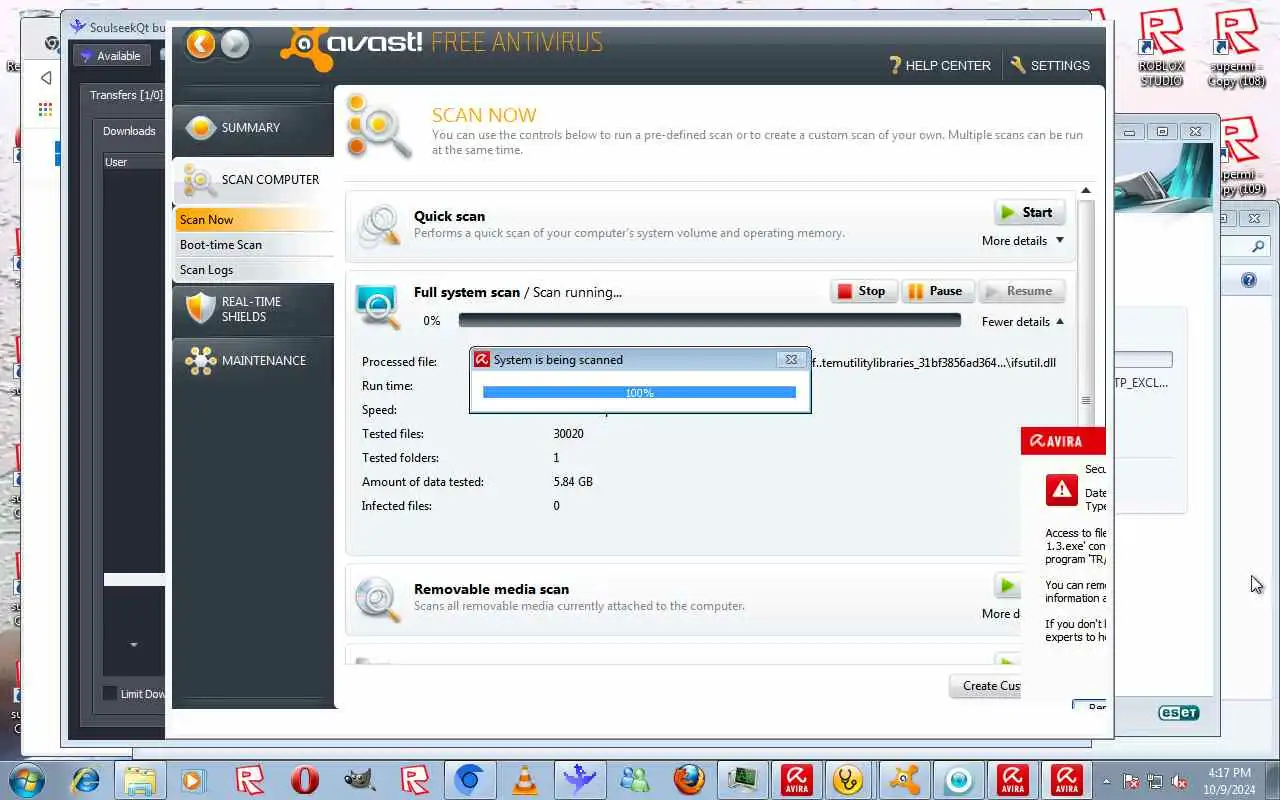Click the Available status button in SoulseekQt
This screenshot has width=1280, height=800.
click(x=111, y=56)
